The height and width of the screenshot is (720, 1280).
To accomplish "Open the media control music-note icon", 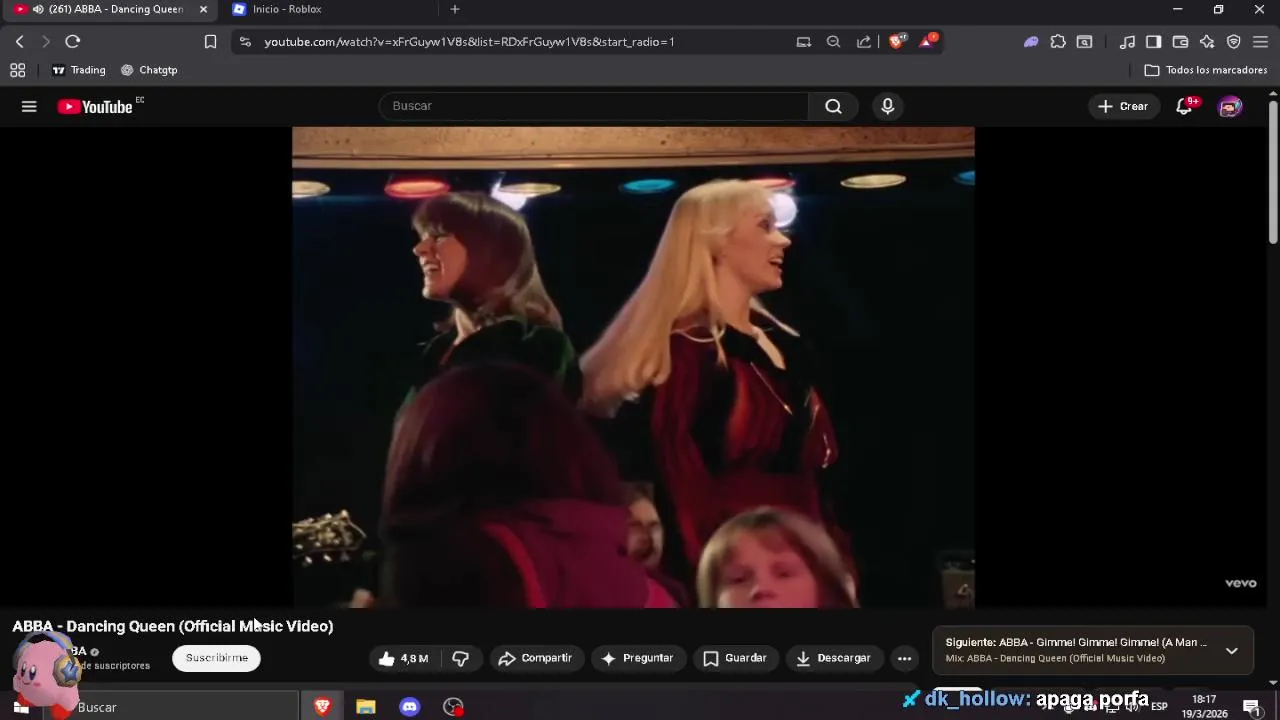I will pyautogui.click(x=1127, y=42).
